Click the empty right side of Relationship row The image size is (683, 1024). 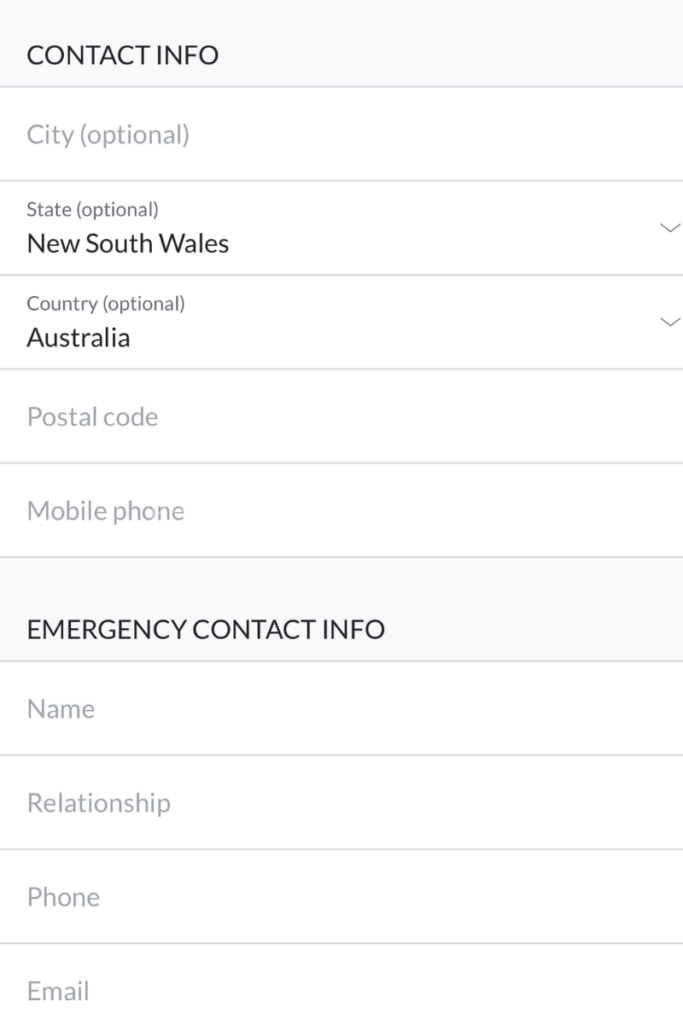click(500, 803)
